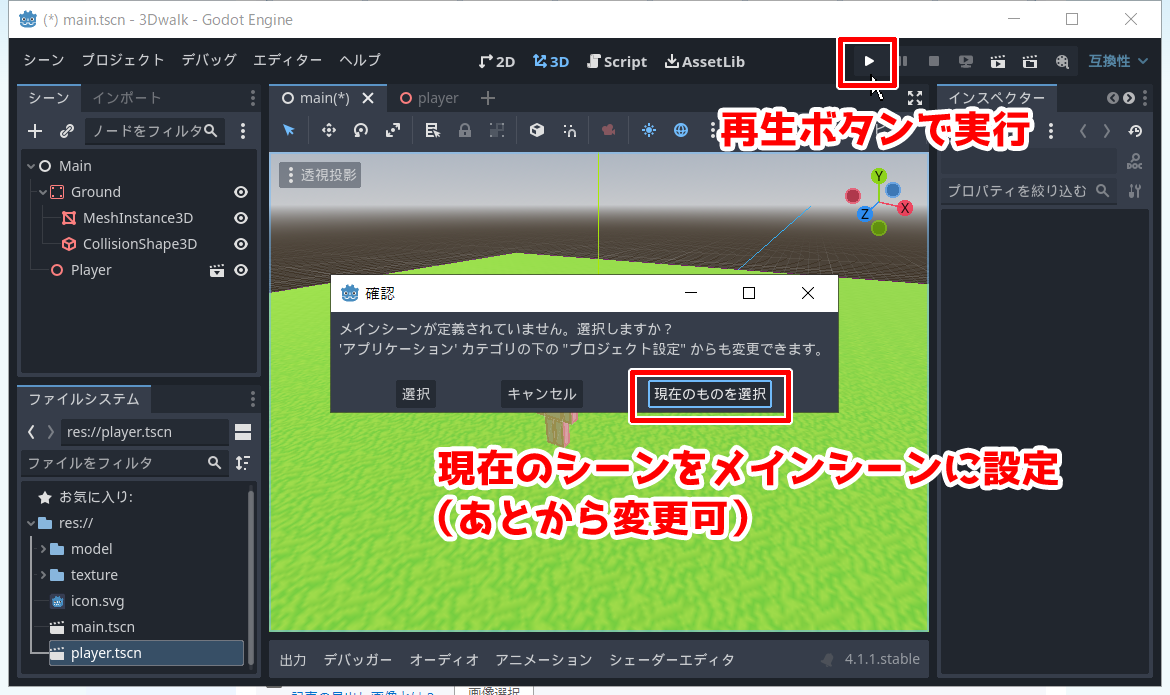
Task: Open Player scene in editor icon
Action: [216, 270]
